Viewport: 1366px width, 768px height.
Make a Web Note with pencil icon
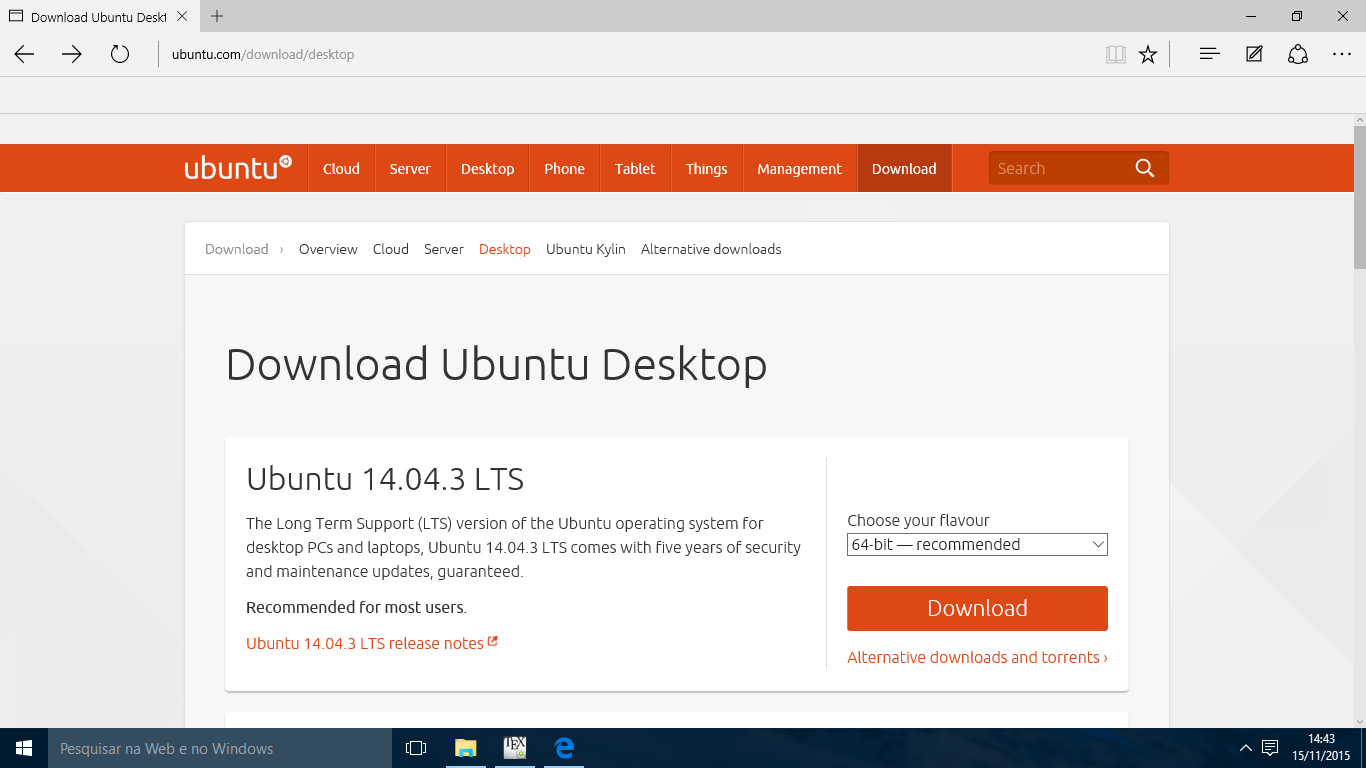pyautogui.click(x=1254, y=55)
